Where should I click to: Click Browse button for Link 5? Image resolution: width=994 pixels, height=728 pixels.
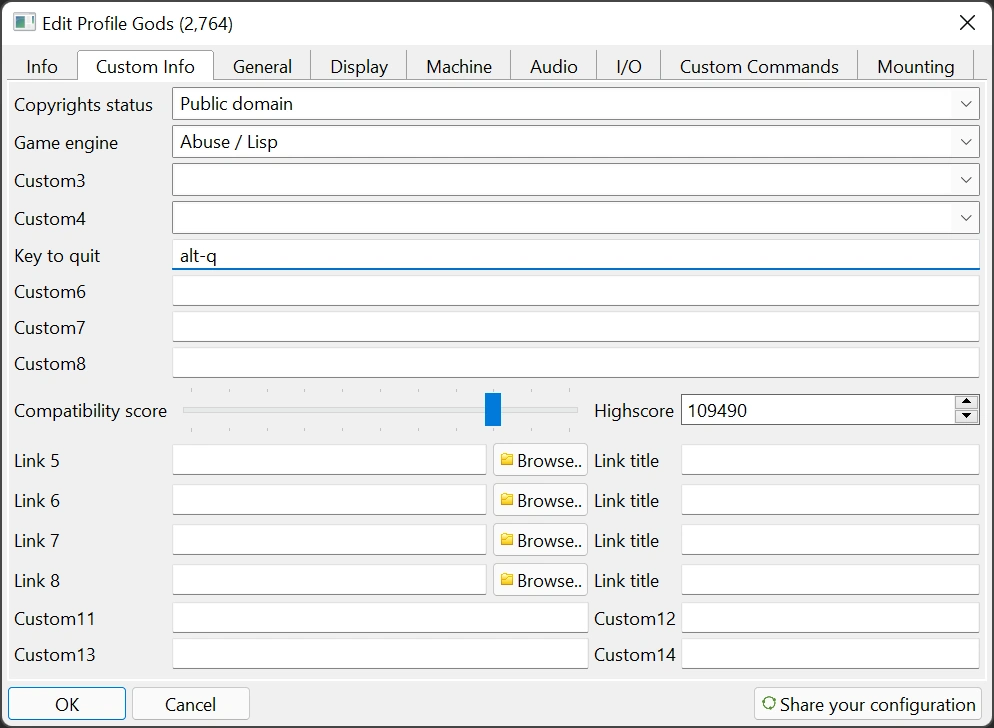540,461
